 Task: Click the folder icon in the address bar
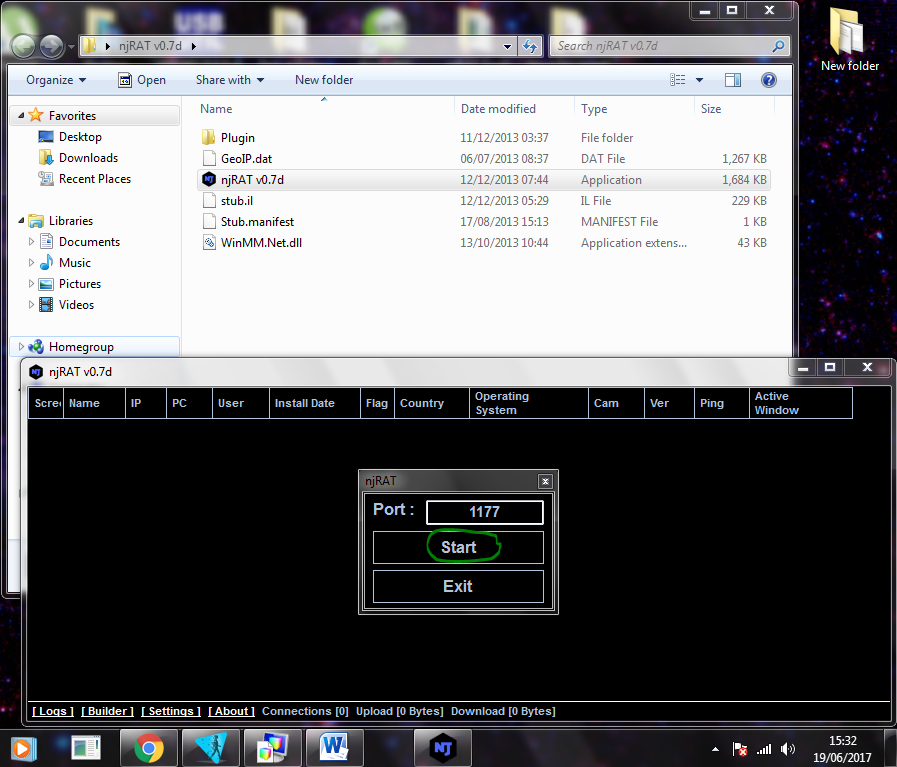(x=90, y=46)
